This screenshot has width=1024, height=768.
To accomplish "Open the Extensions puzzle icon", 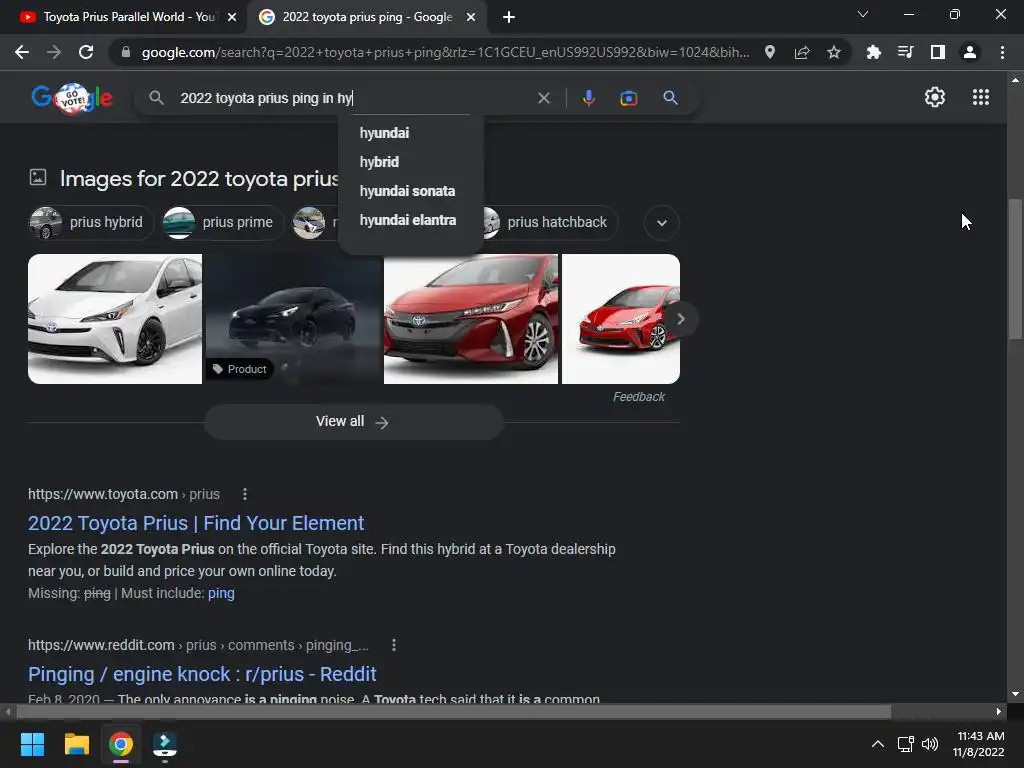I will pyautogui.click(x=873, y=52).
